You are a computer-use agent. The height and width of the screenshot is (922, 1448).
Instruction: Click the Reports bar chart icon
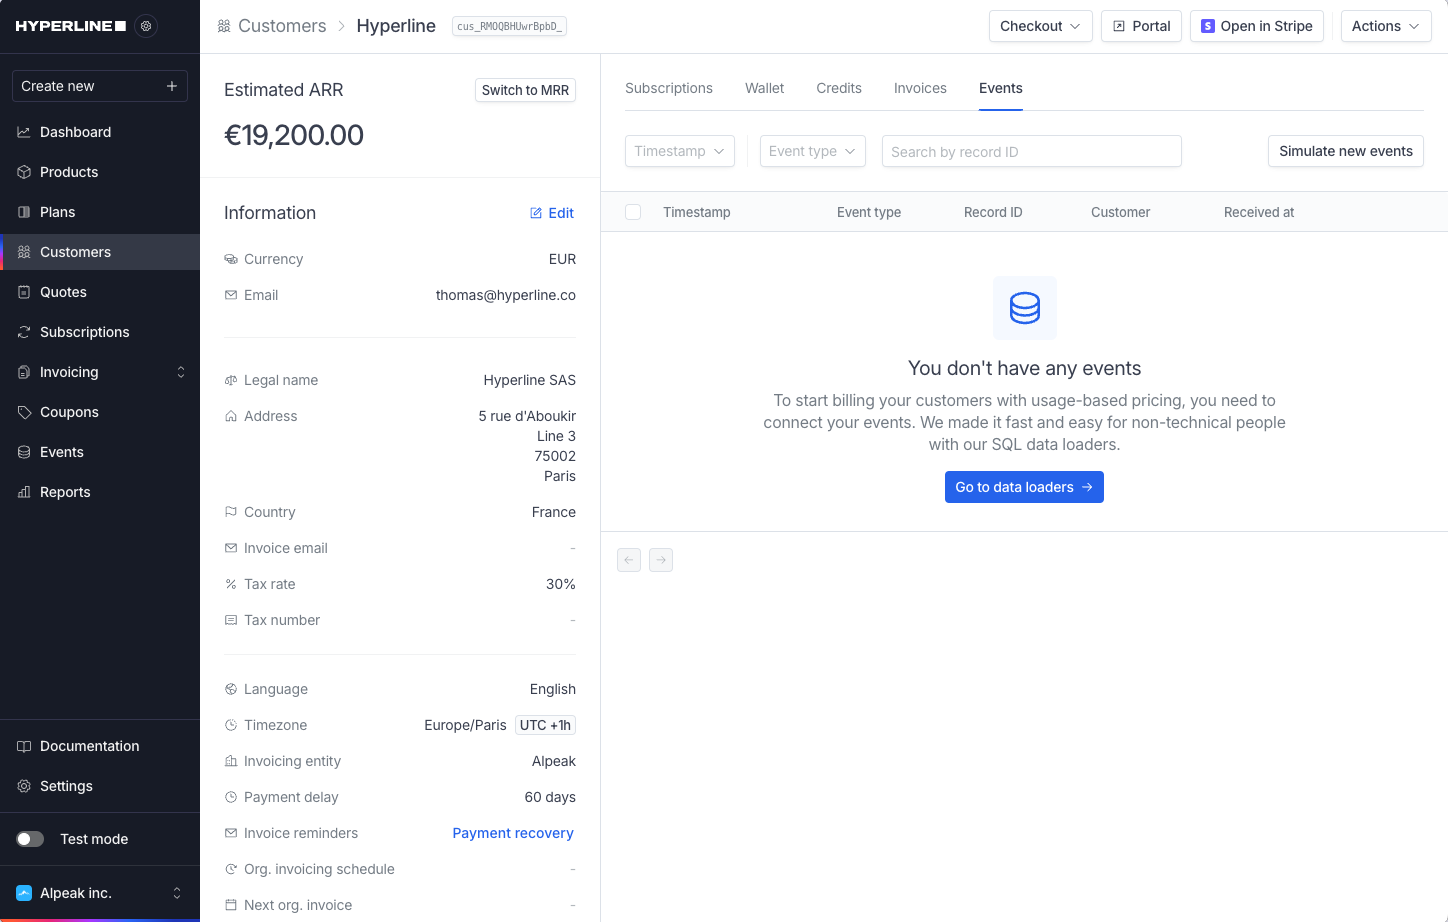tap(24, 492)
